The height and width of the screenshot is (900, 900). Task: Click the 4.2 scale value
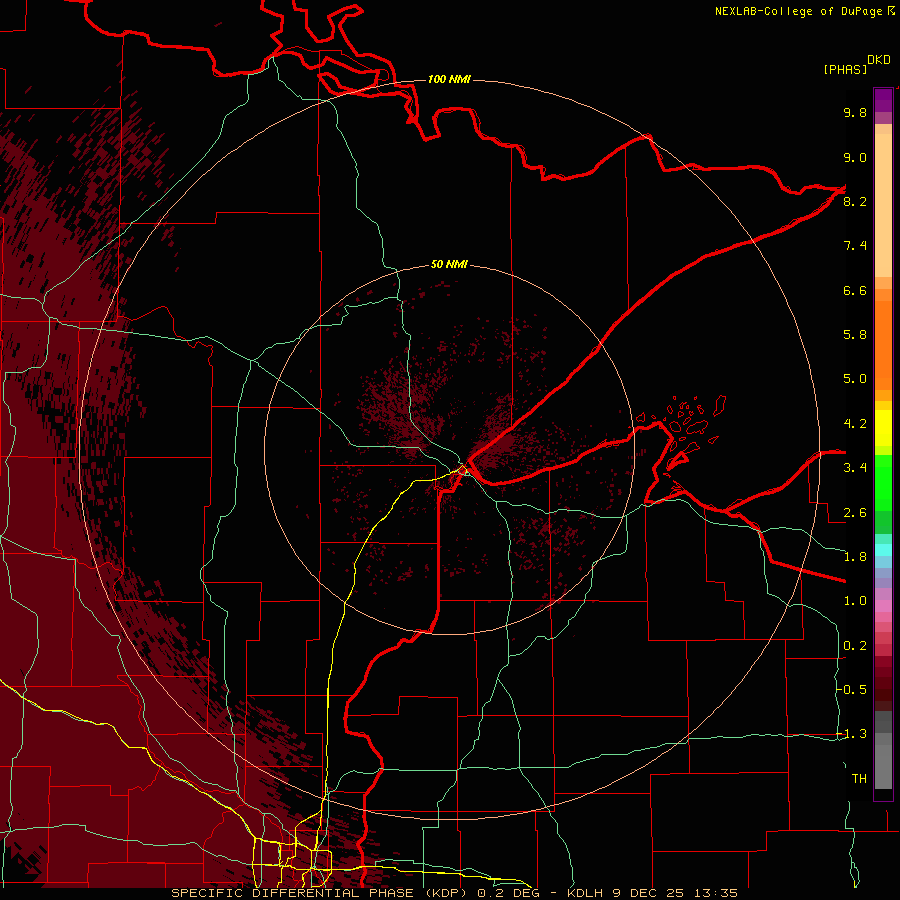pyautogui.click(x=855, y=424)
